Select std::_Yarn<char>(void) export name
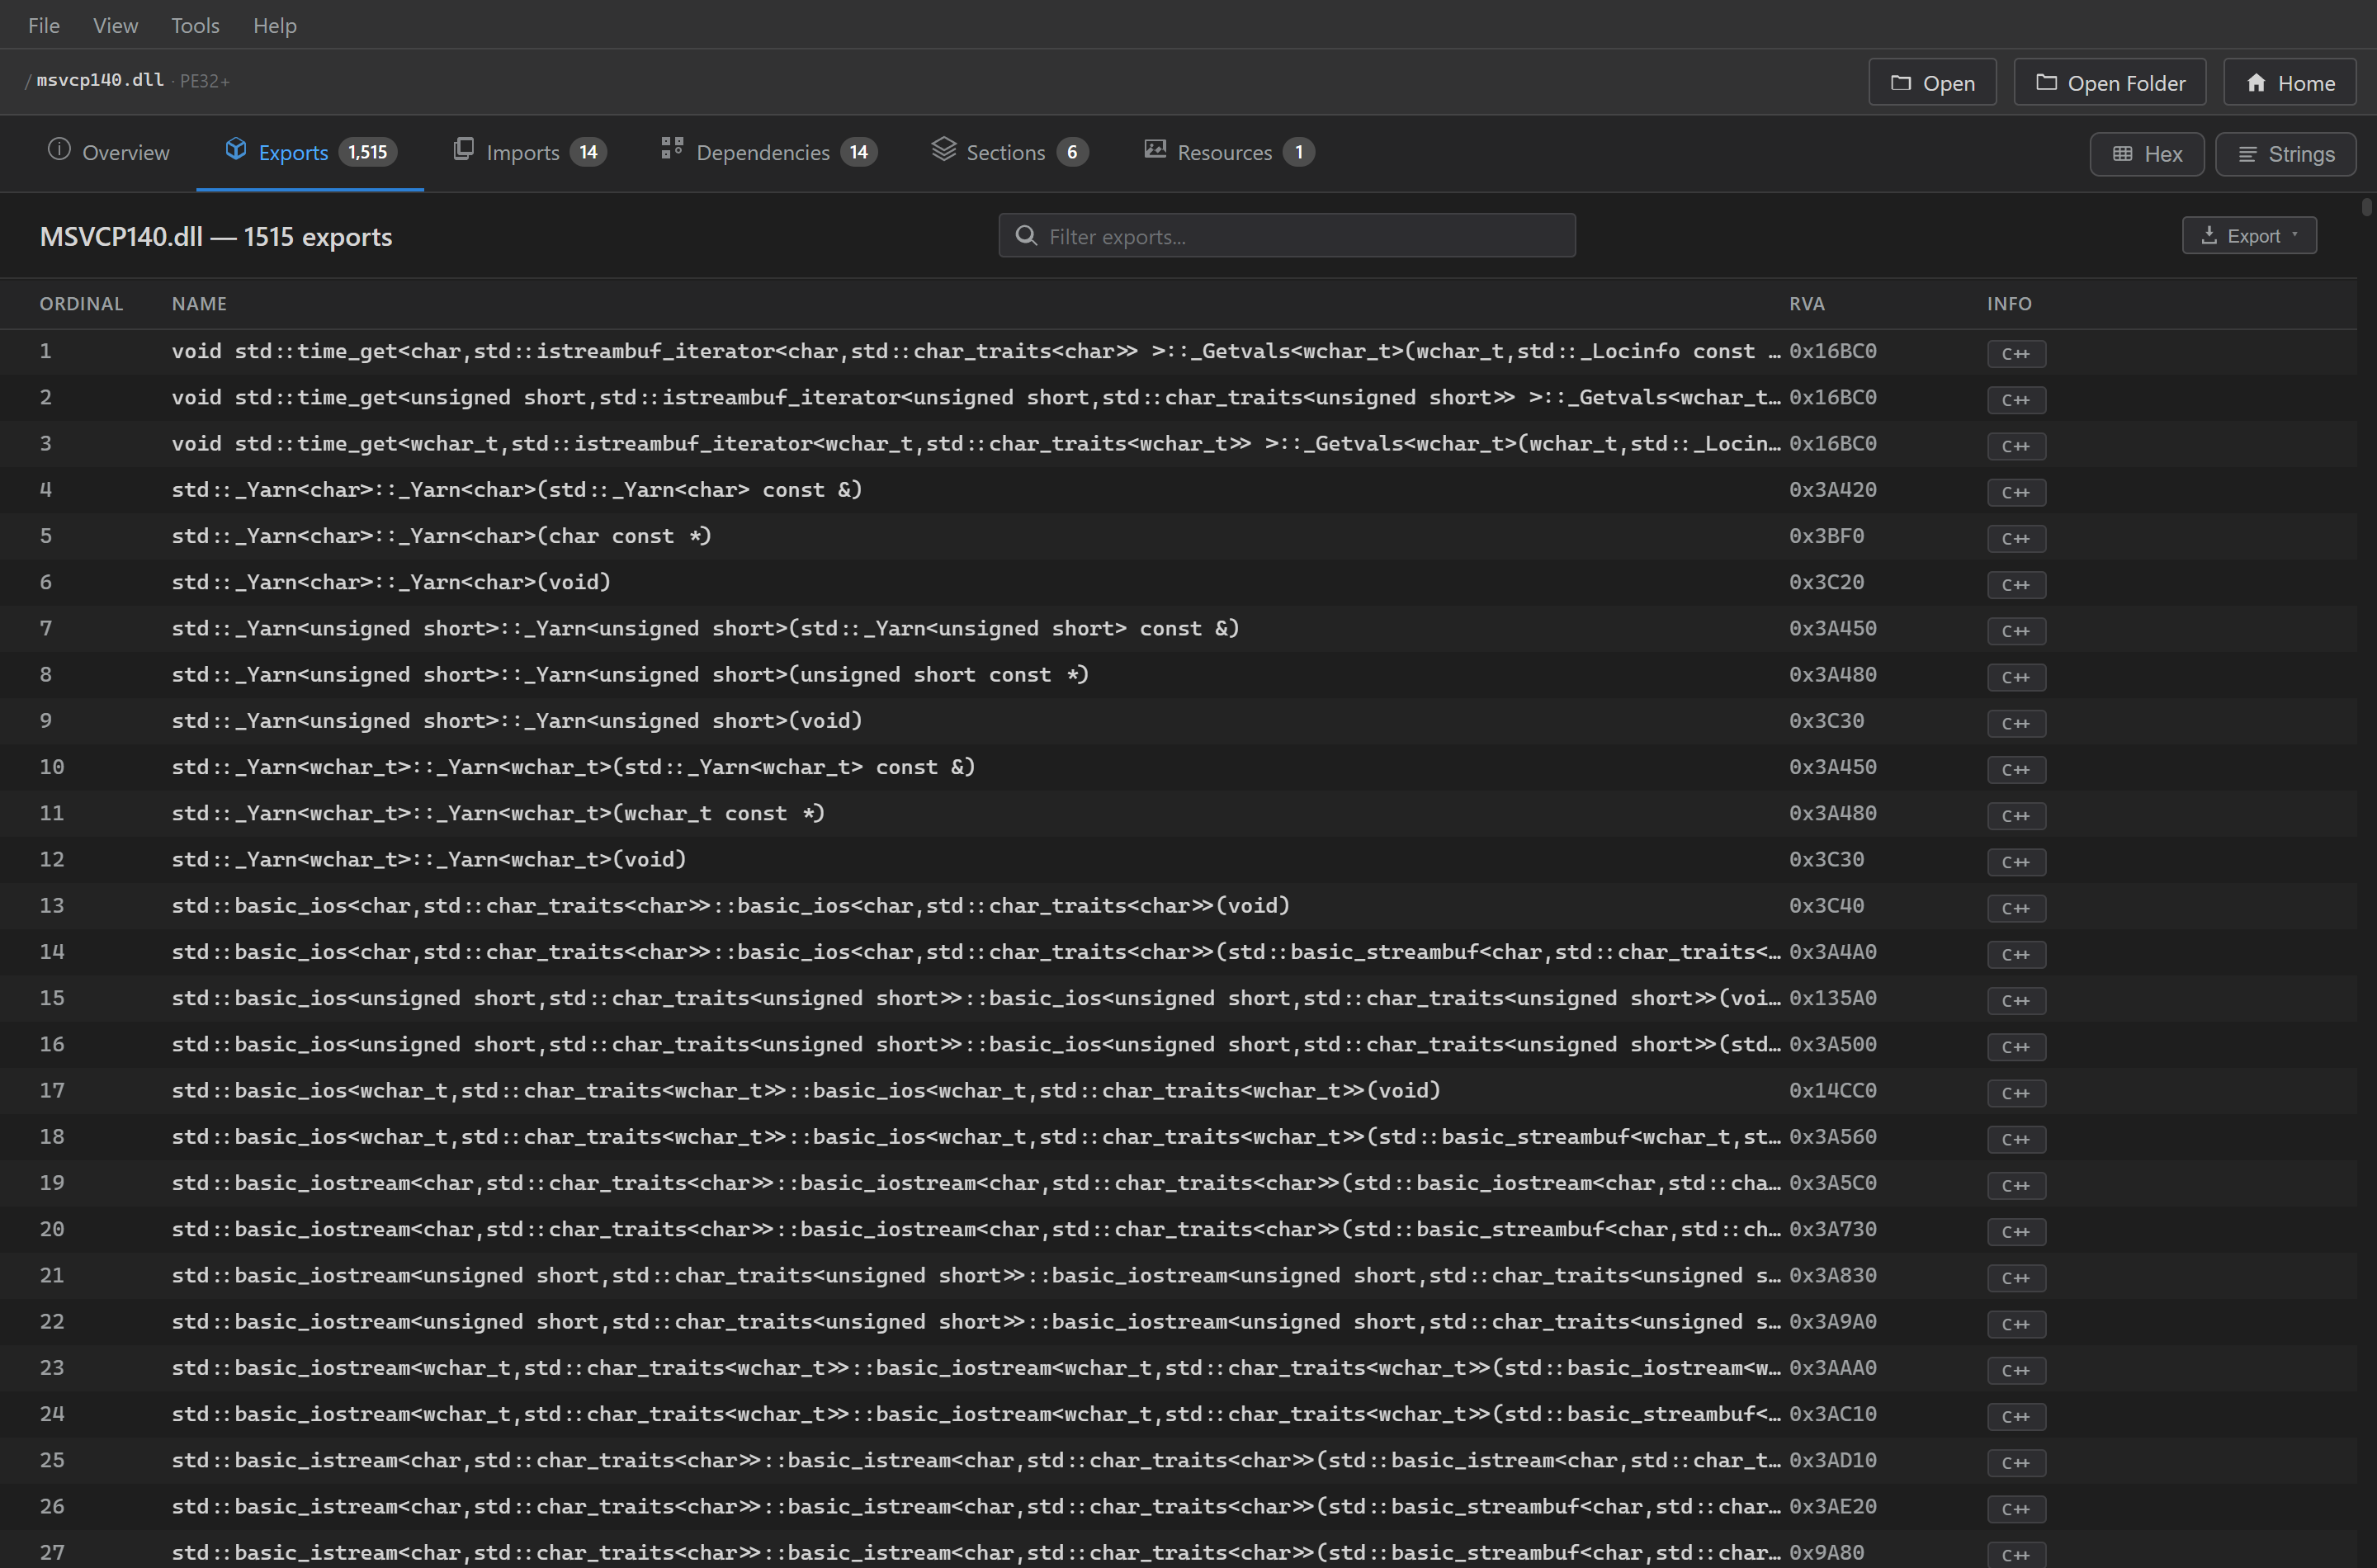The image size is (2377, 1568). coord(391,582)
